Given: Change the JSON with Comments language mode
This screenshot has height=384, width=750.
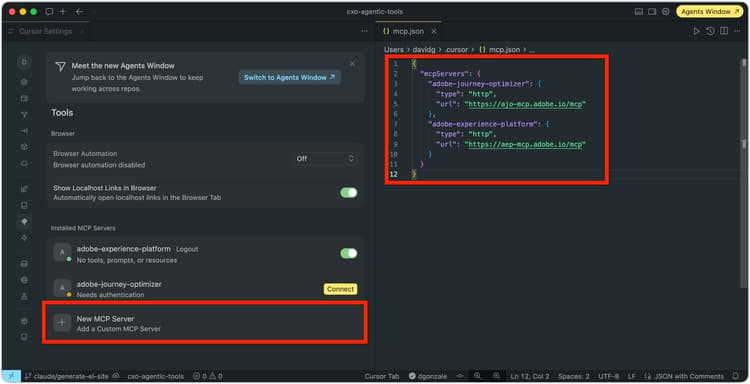Looking at the screenshot, I should click(689, 376).
